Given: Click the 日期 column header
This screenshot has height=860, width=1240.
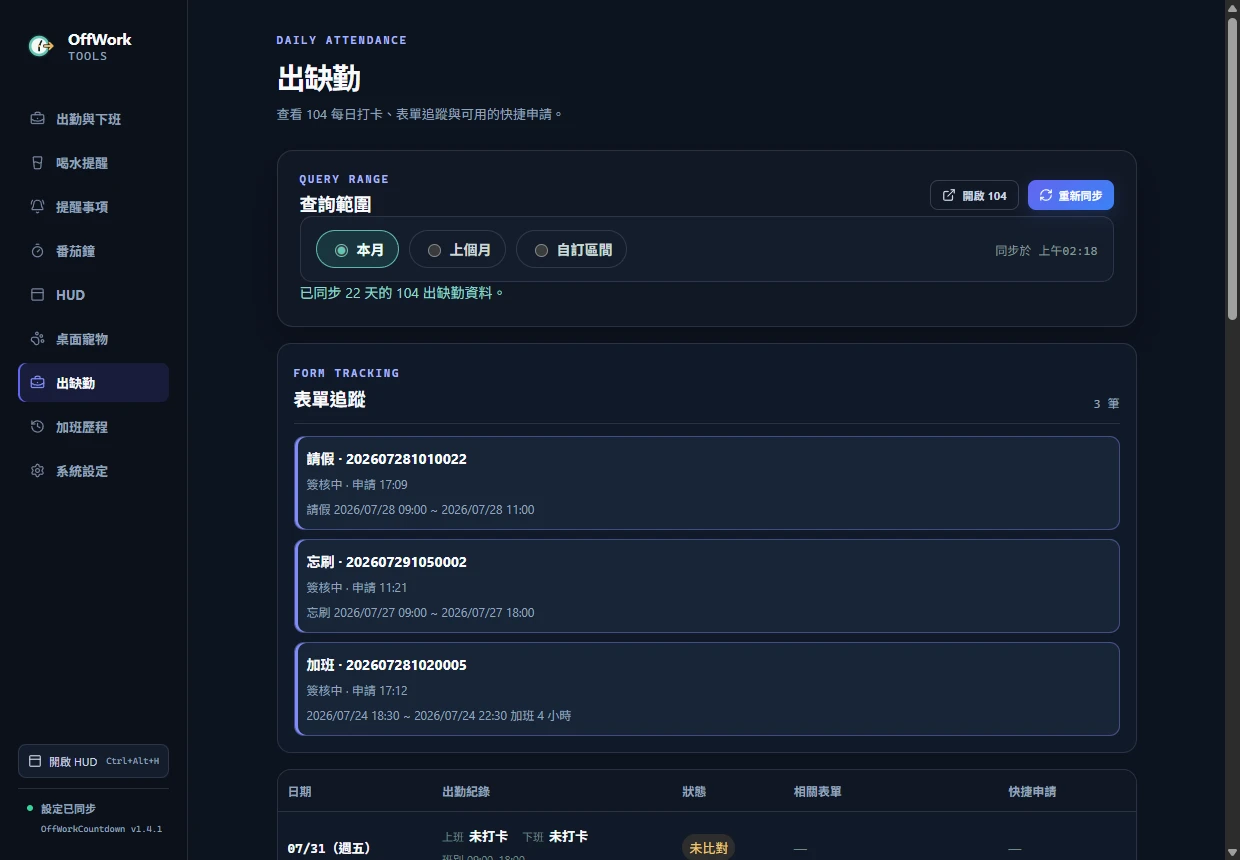Looking at the screenshot, I should pyautogui.click(x=299, y=791).
